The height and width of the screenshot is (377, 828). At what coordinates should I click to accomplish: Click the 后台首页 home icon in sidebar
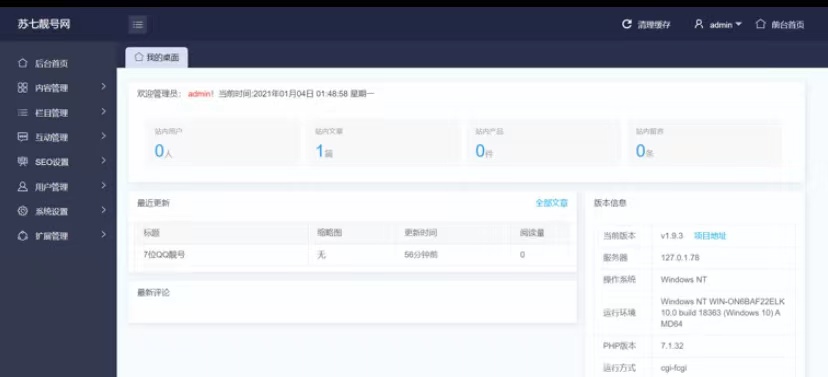pyautogui.click(x=22, y=63)
